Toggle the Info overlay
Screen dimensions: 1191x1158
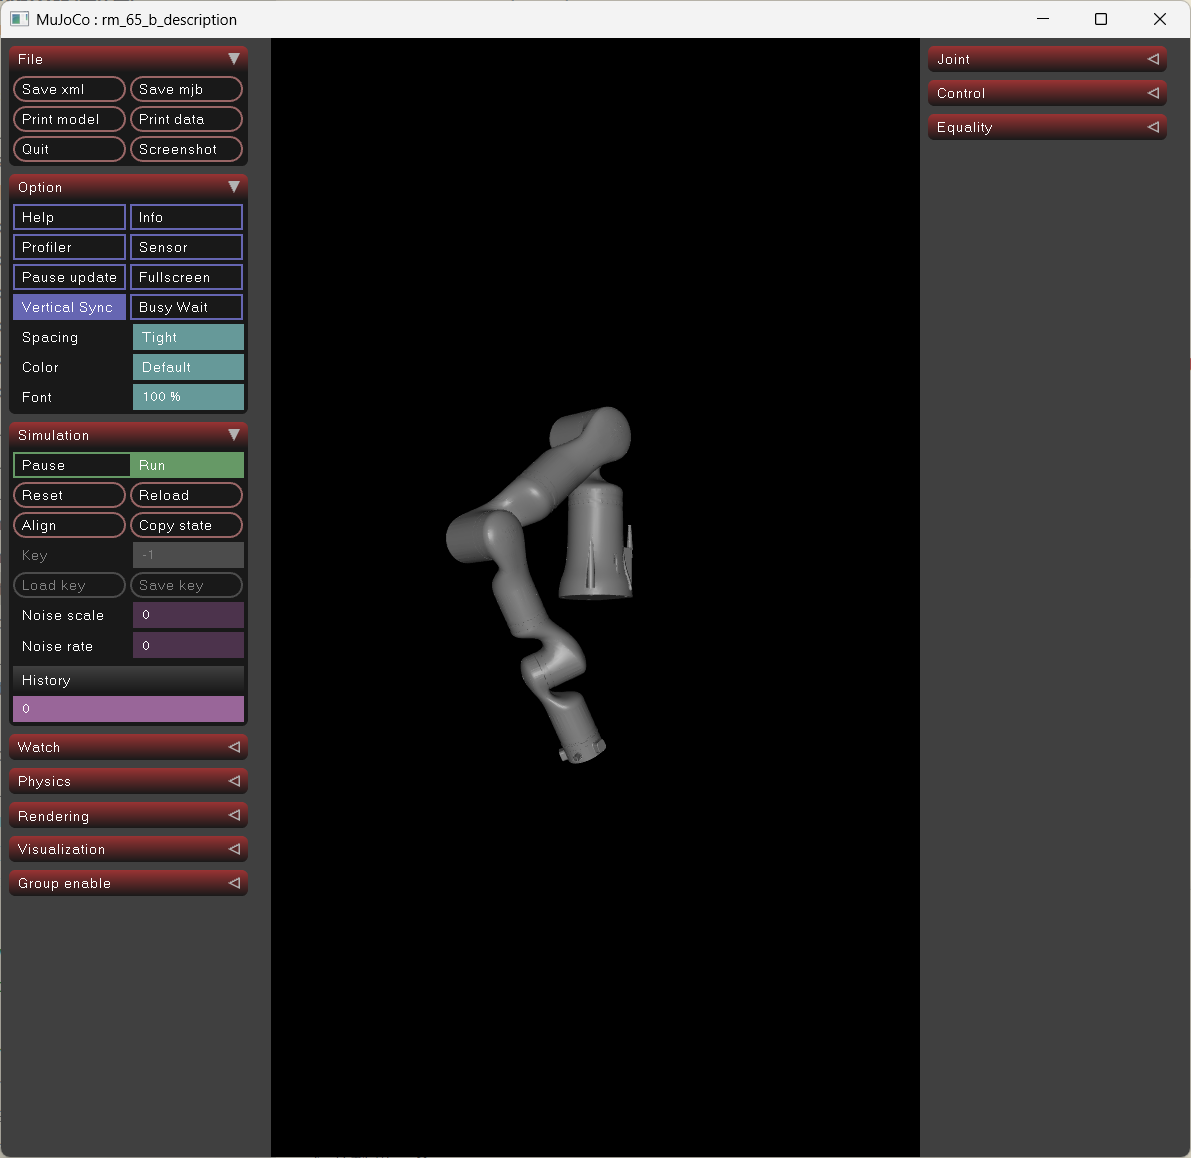[186, 217]
